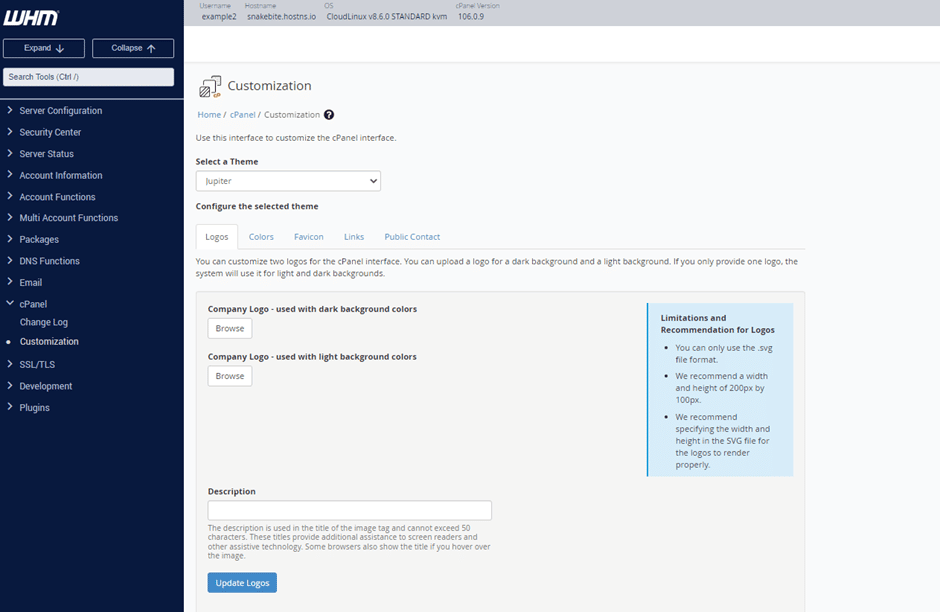
Task: Click 'Limitations and Recommendation for Logos' heading
Action: click(x=718, y=324)
